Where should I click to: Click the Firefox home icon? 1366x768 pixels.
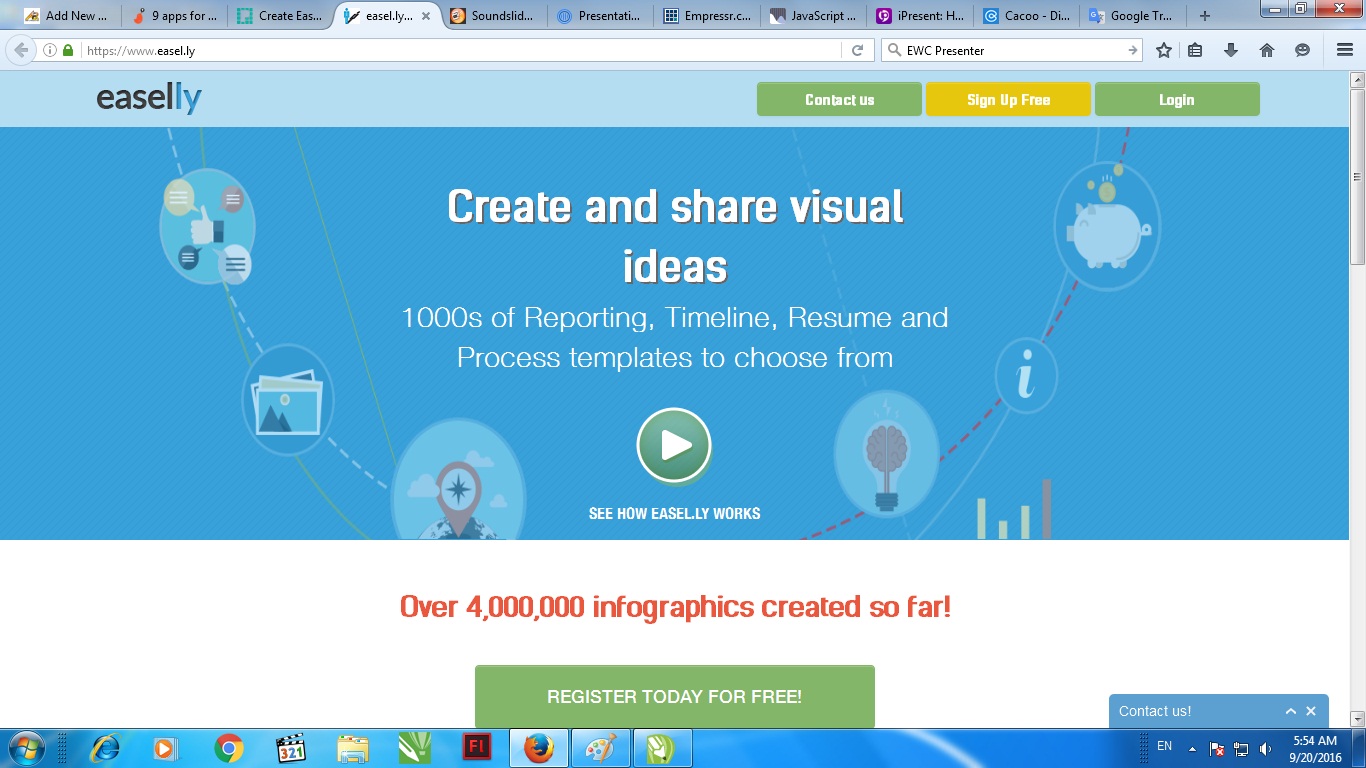(1267, 50)
